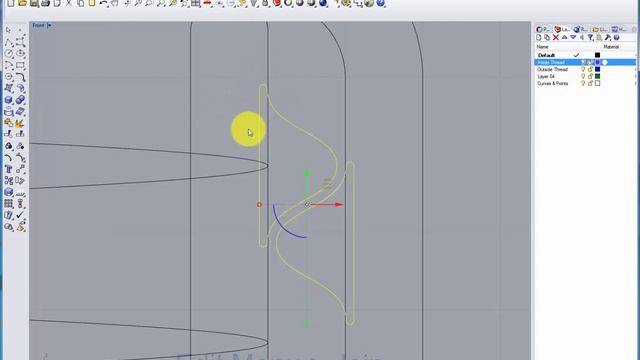
Task: Toggle the lock of Inside Thread layer
Action: (590, 62)
